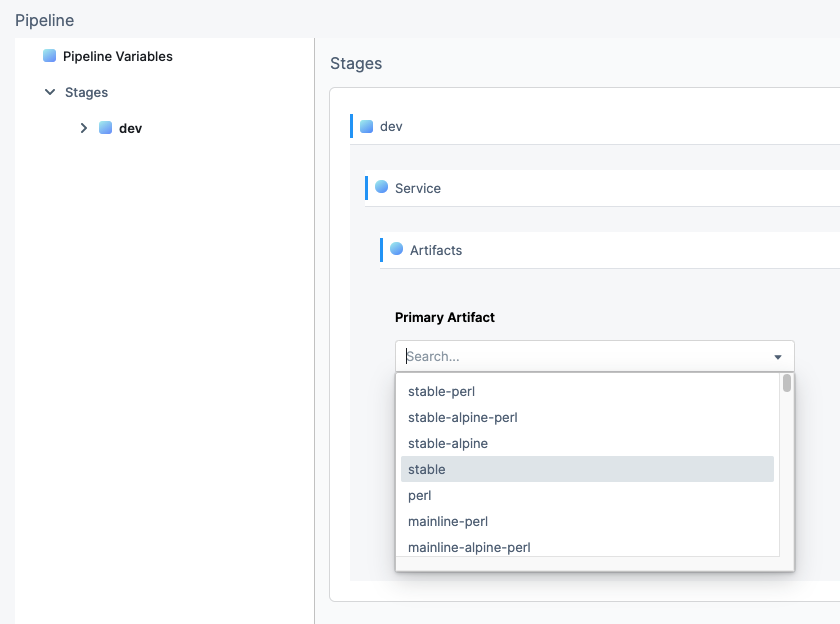This screenshot has height=624, width=840.
Task: Click the Service circle icon
Action: pos(381,187)
